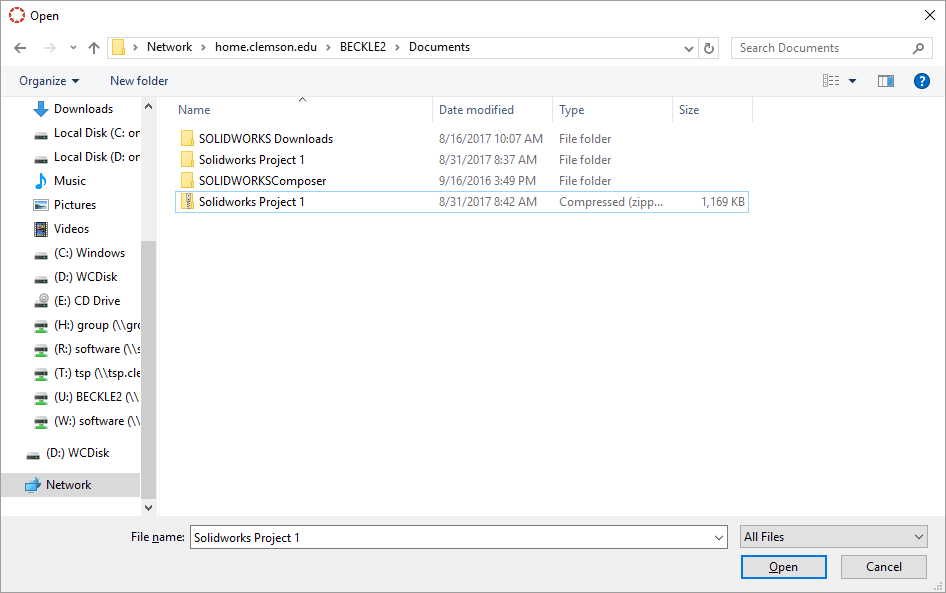Close the Open dialog window
The height and width of the screenshot is (593, 946).
coord(930,16)
